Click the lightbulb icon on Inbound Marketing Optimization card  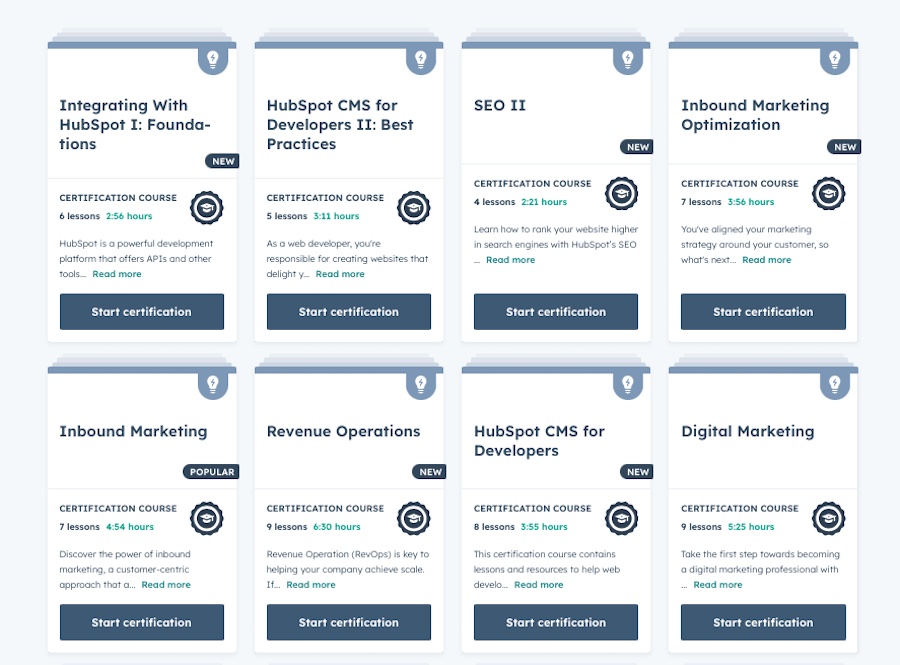pos(835,60)
